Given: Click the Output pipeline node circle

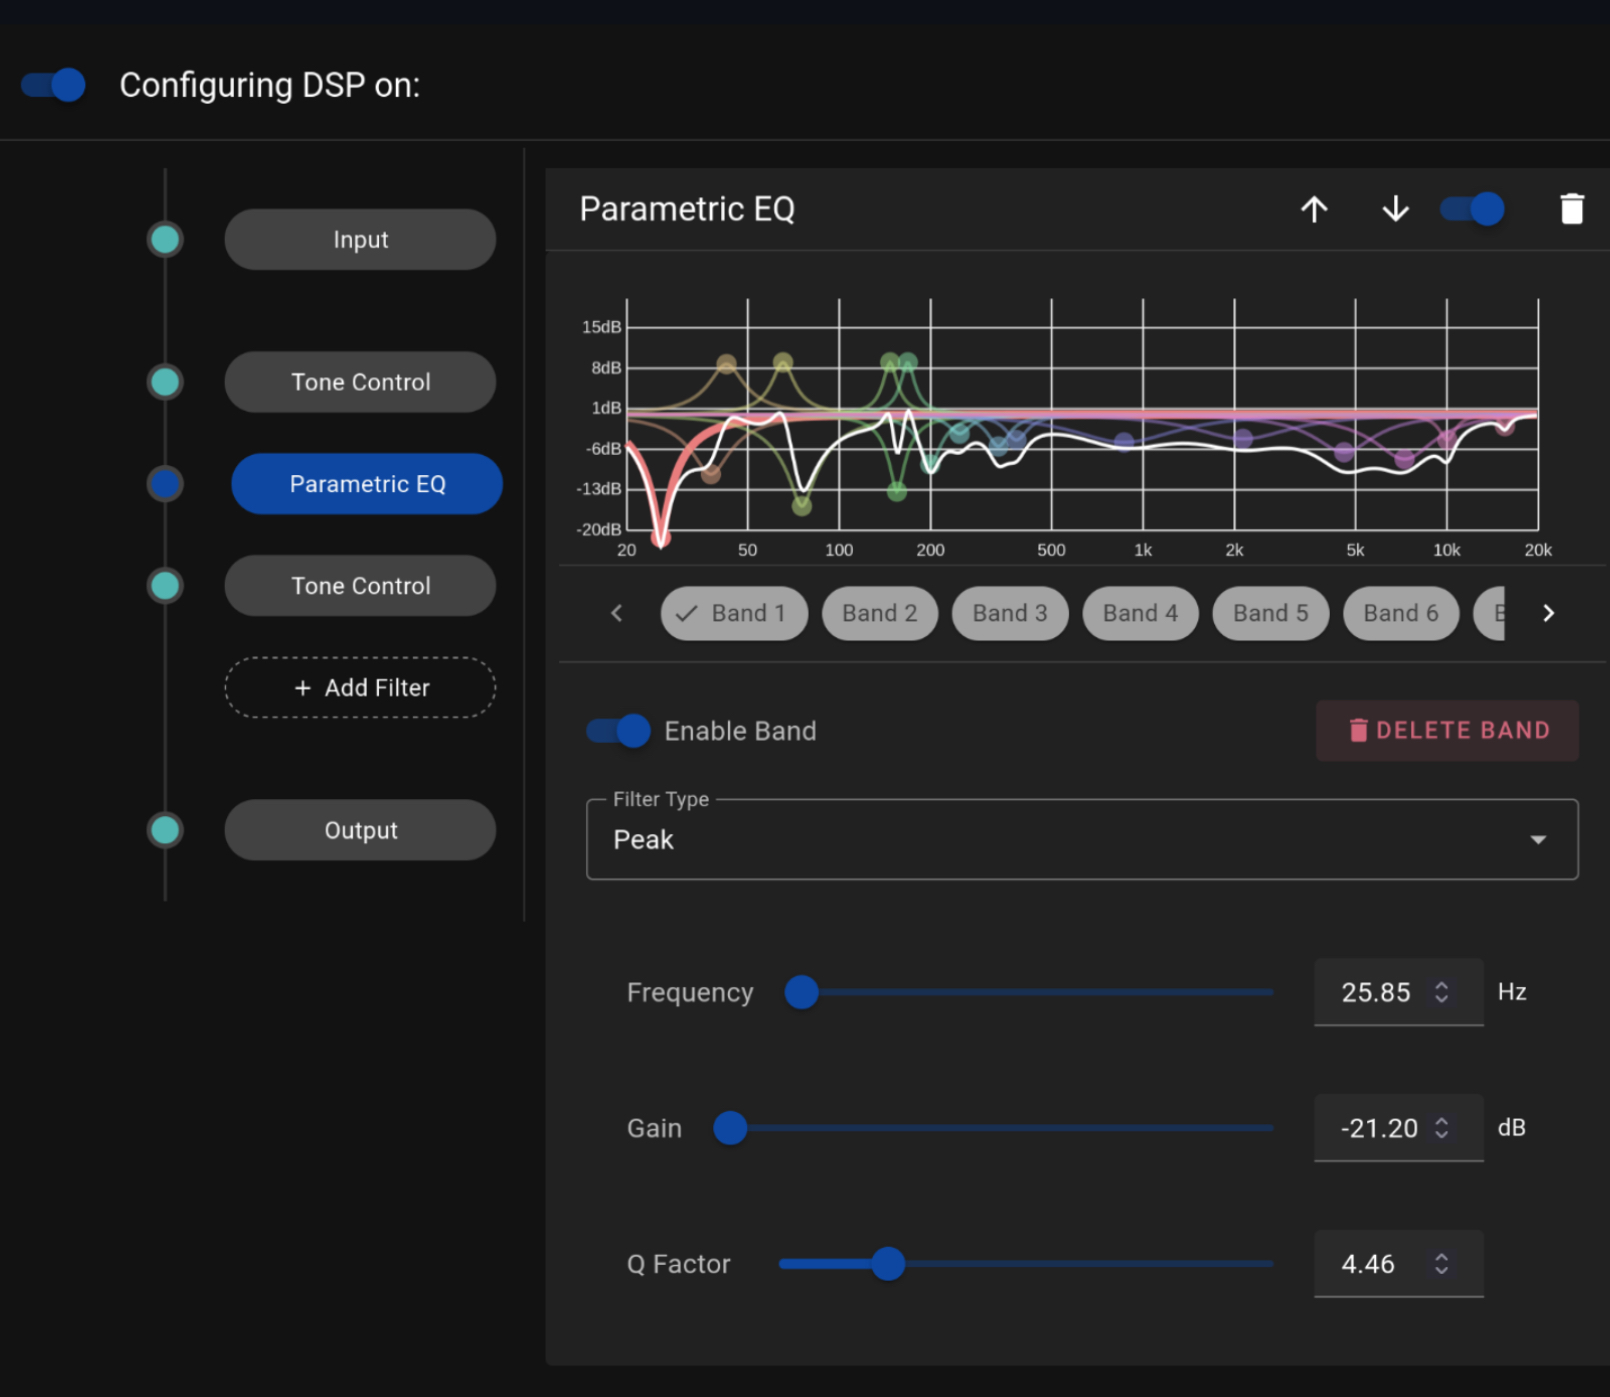Looking at the screenshot, I should (165, 830).
